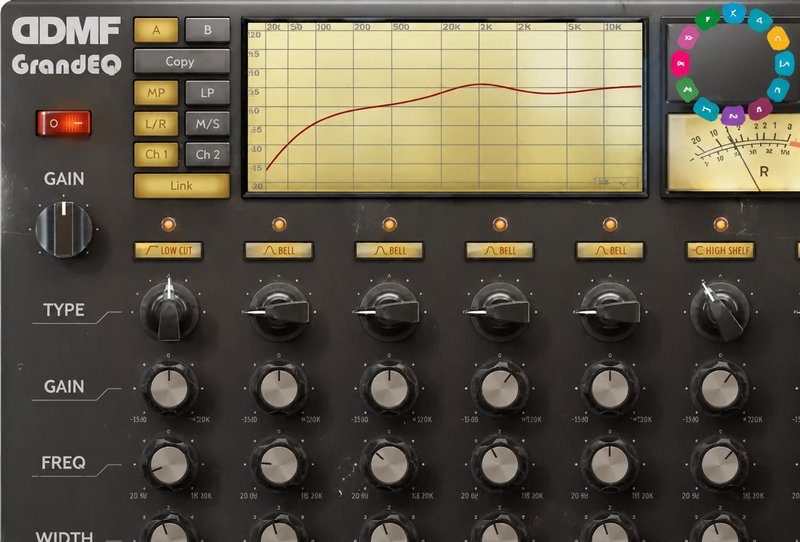
Task: Click the TYPE selector knob of fourth BELL band
Action: 610,311
